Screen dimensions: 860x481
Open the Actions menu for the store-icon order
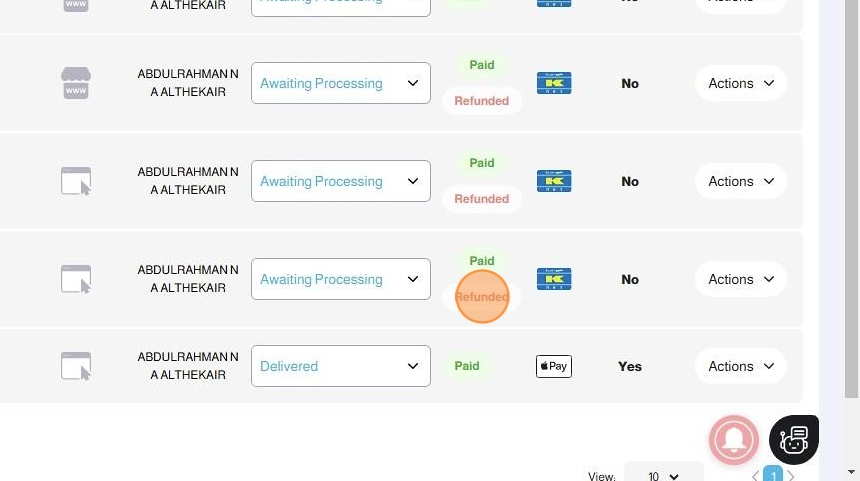click(740, 83)
